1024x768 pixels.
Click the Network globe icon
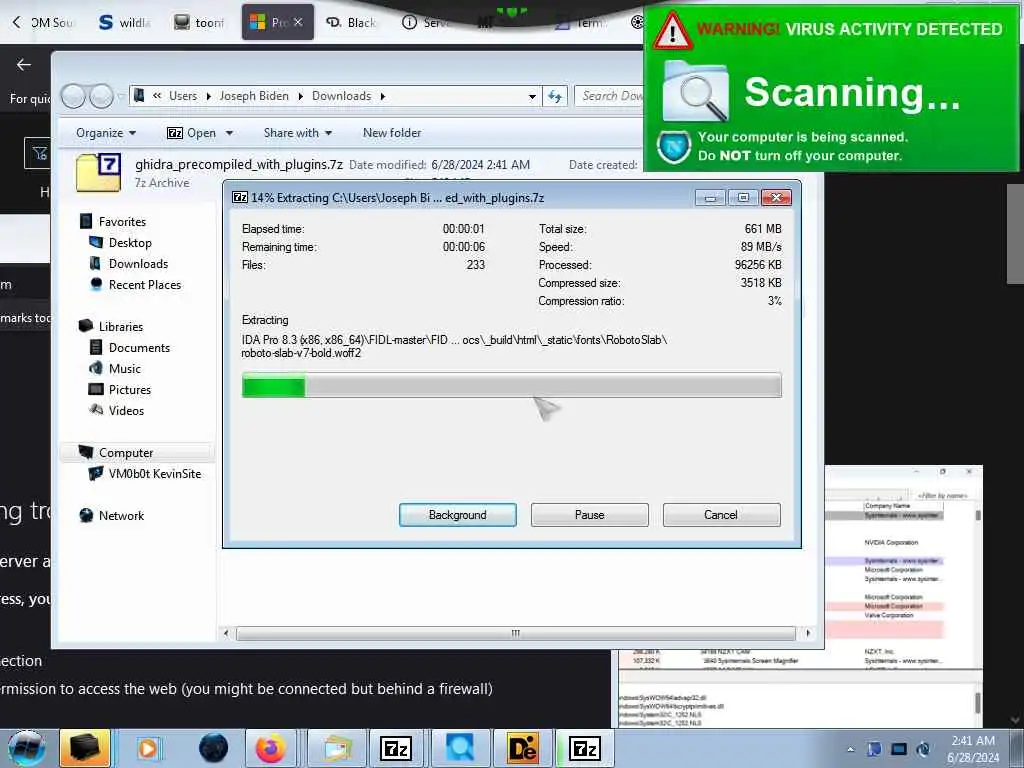[x=86, y=515]
